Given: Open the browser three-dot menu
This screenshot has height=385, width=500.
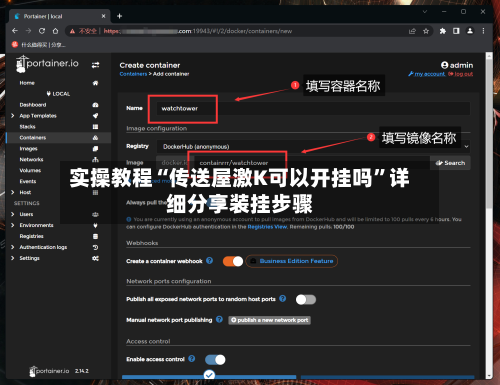Looking at the screenshot, I should pos(483,31).
